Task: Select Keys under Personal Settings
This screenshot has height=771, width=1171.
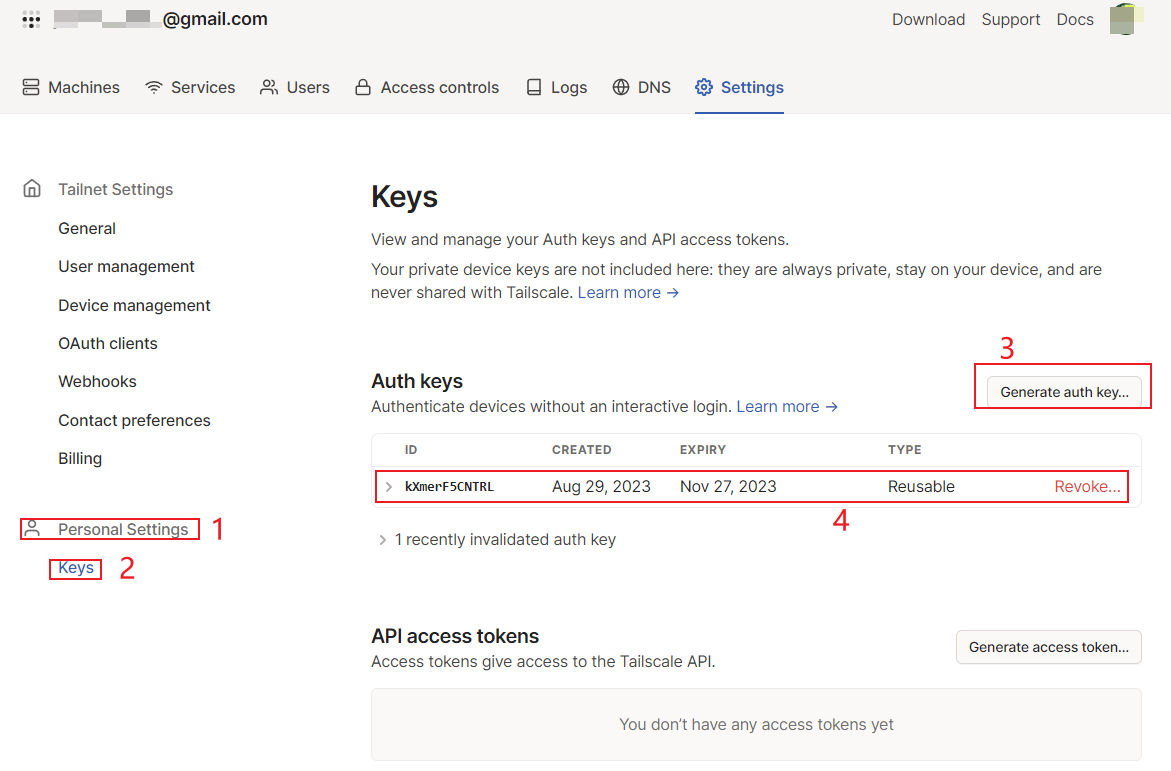Action: (x=76, y=568)
